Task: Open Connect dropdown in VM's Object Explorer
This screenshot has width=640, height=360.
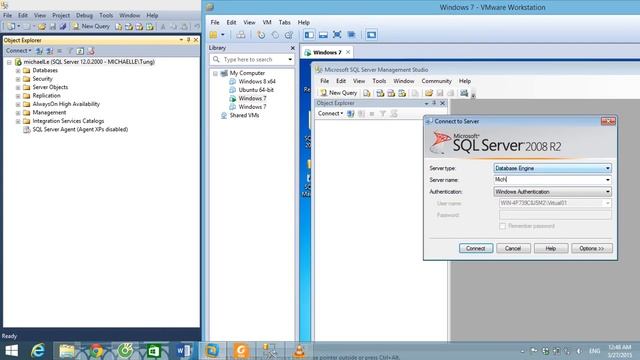Action: tap(331, 113)
